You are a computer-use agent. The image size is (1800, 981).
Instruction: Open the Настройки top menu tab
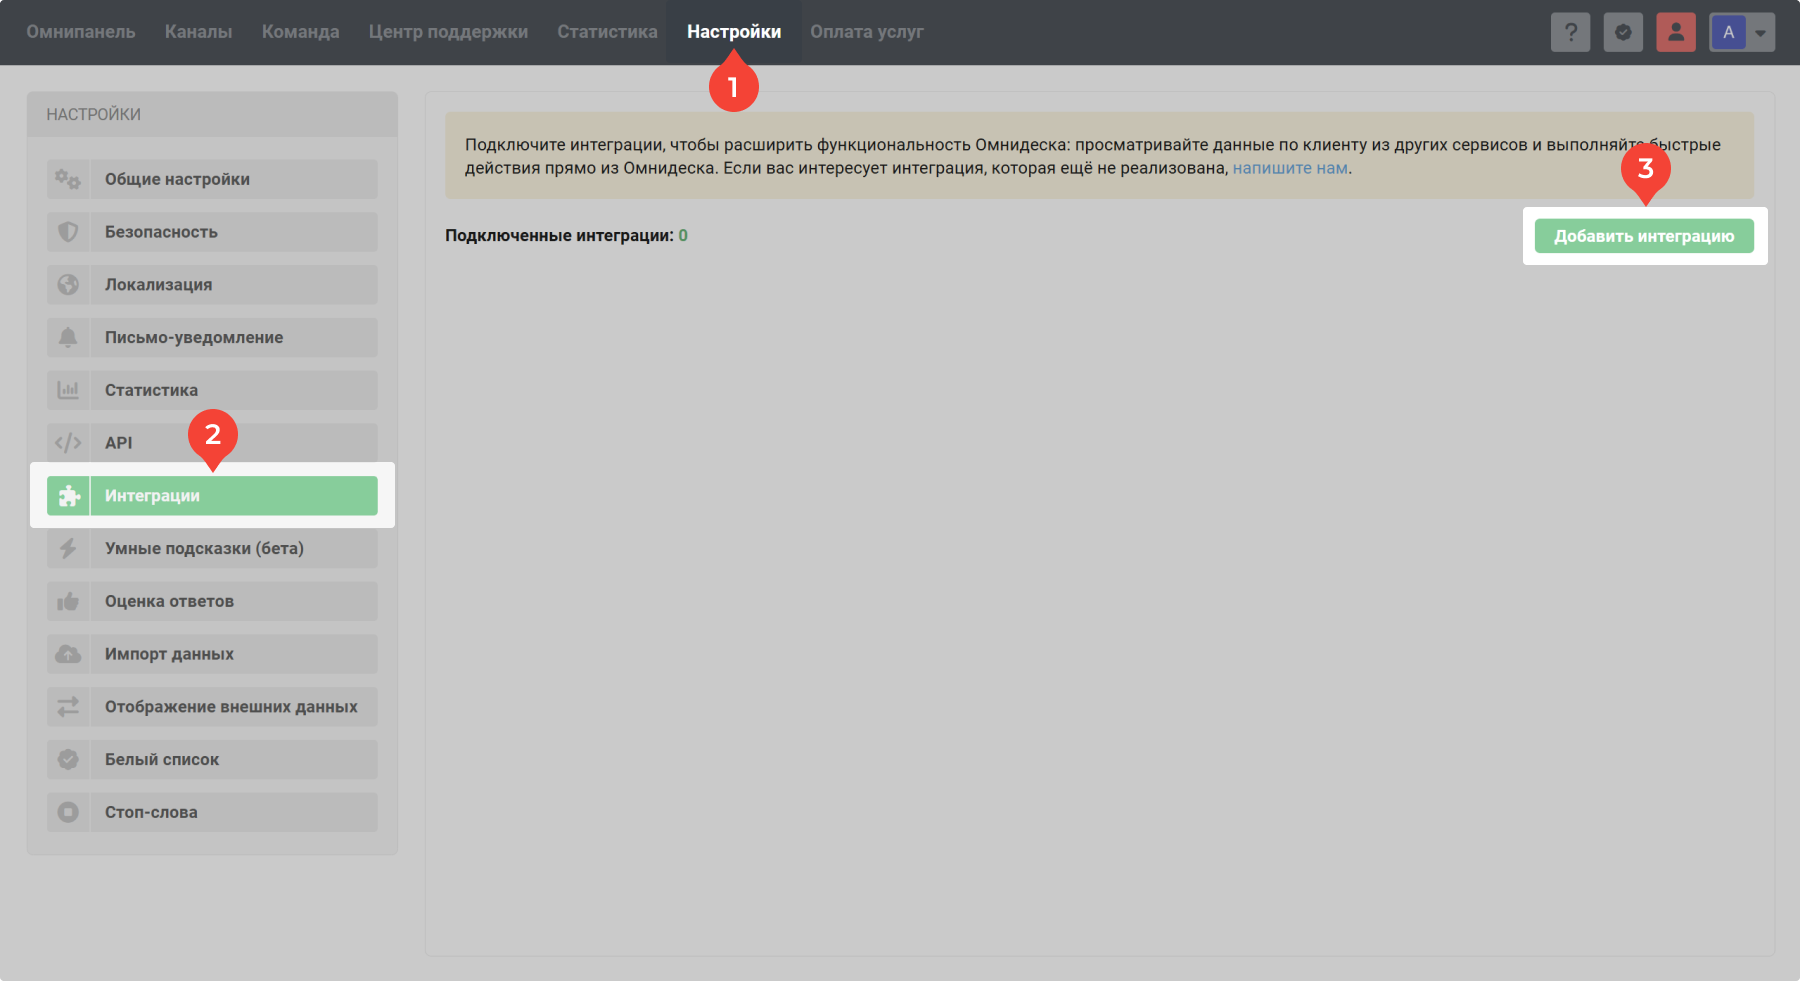pyautogui.click(x=733, y=32)
